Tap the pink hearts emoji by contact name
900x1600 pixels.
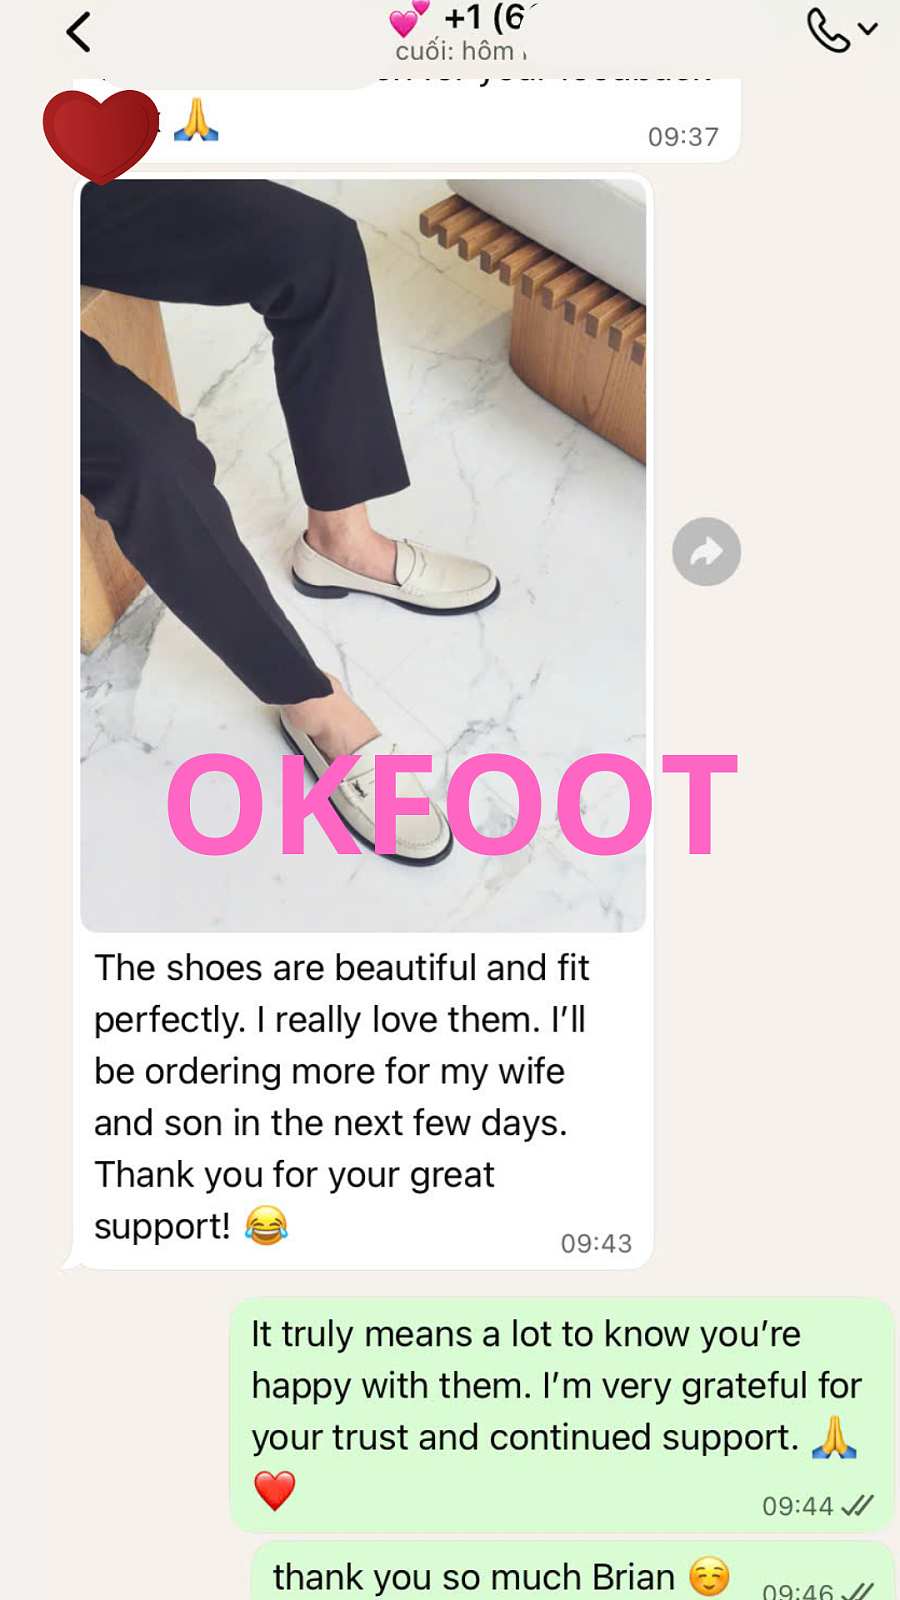click(409, 18)
